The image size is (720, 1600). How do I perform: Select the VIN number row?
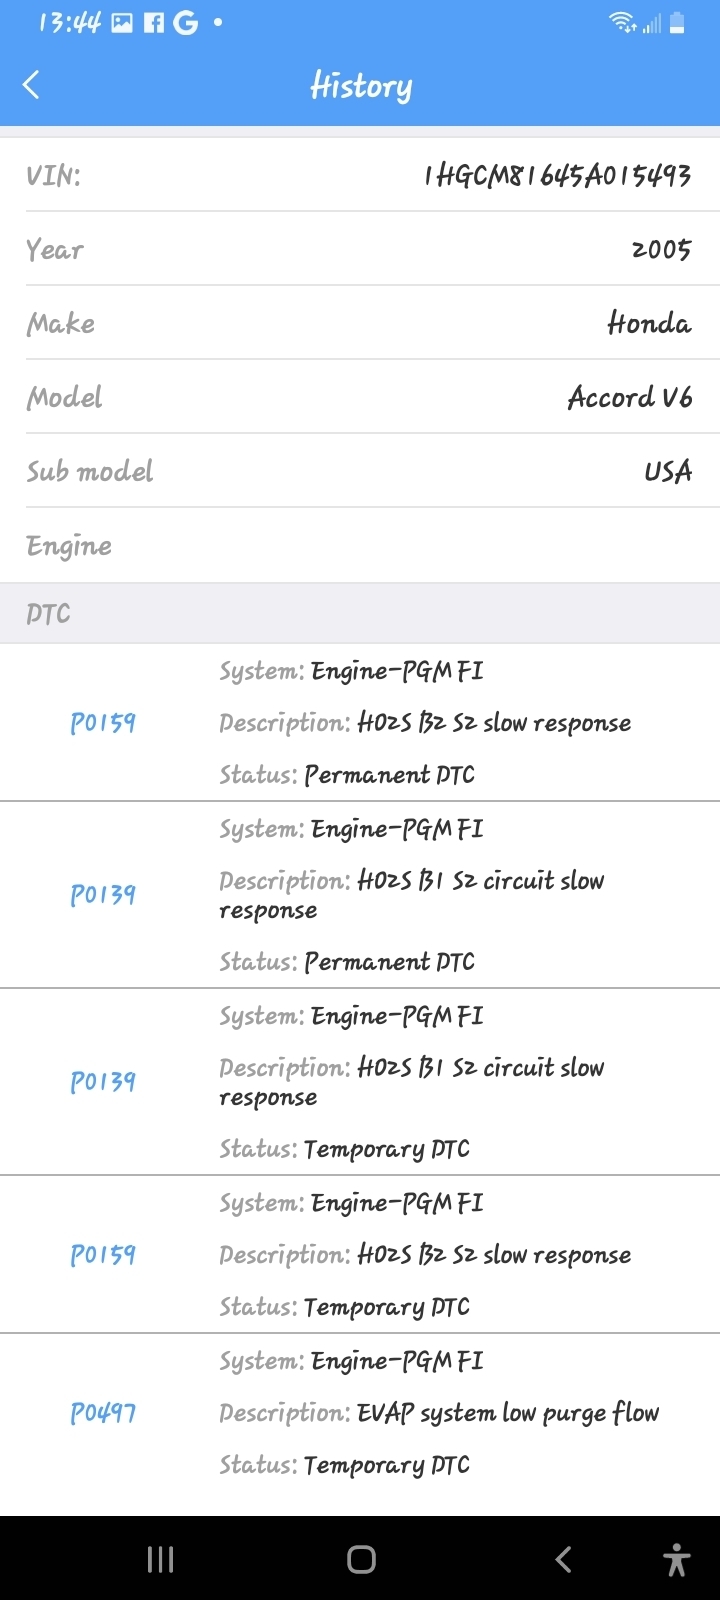(x=360, y=175)
